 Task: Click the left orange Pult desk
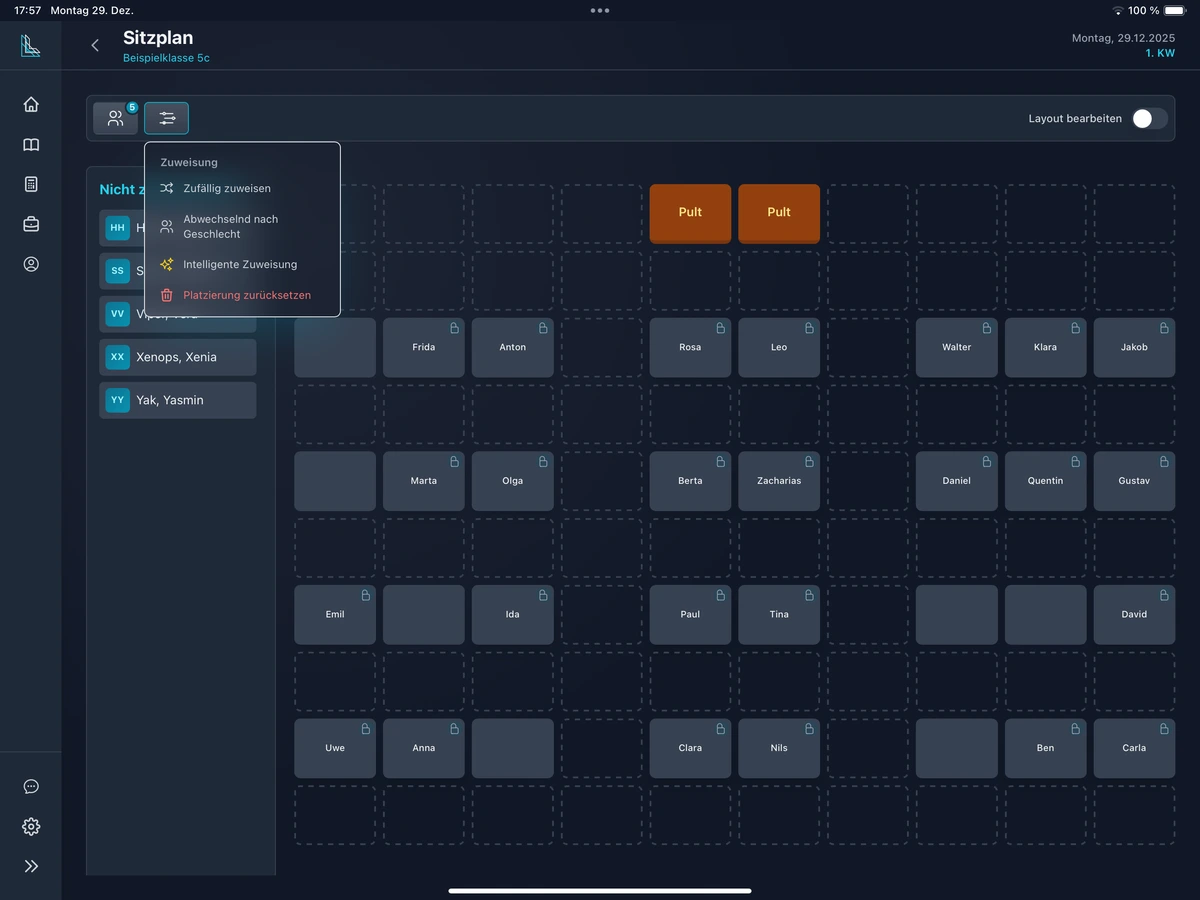coord(690,212)
